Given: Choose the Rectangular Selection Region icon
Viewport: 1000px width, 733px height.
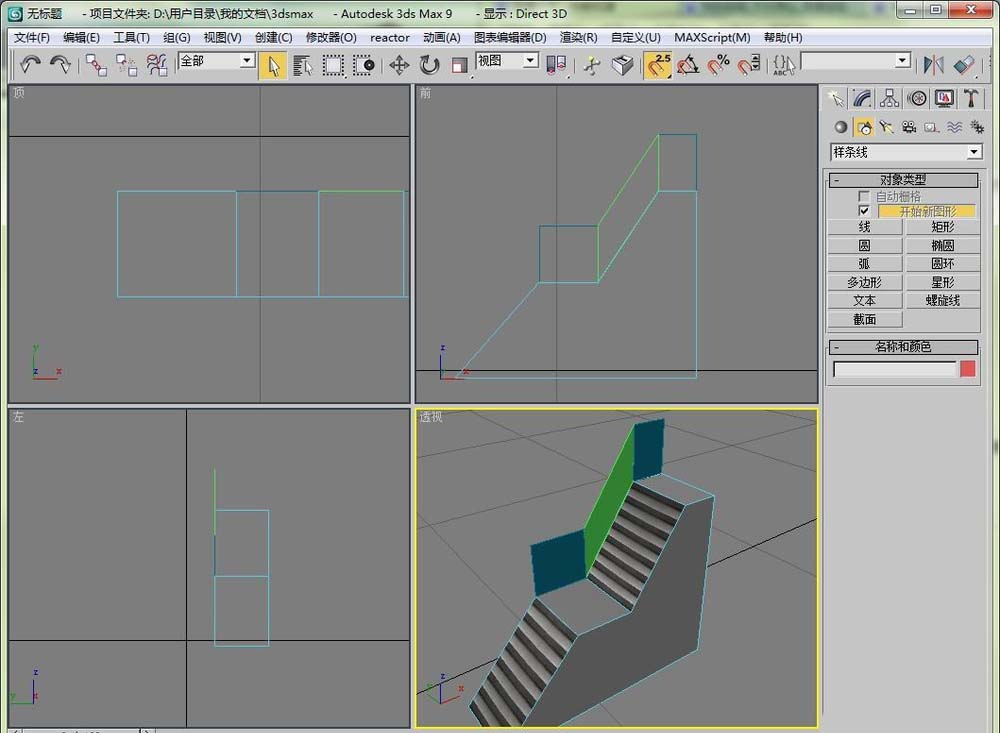Looking at the screenshot, I should pos(333,65).
